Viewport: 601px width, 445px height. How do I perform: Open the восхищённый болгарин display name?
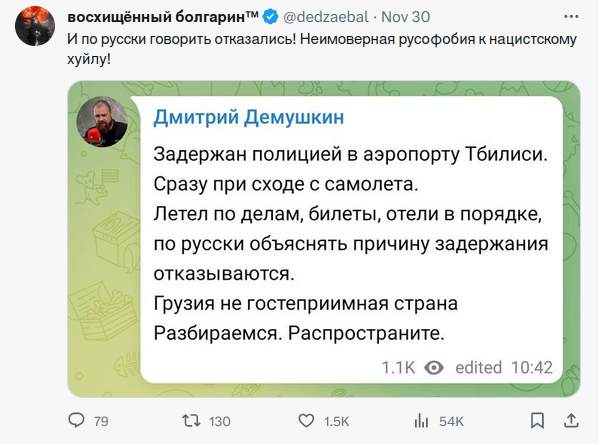click(x=163, y=17)
